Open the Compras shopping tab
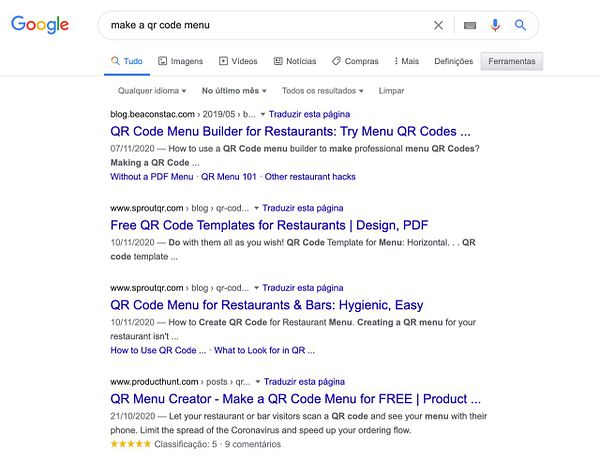Image resolution: width=600 pixels, height=465 pixels. [x=355, y=61]
